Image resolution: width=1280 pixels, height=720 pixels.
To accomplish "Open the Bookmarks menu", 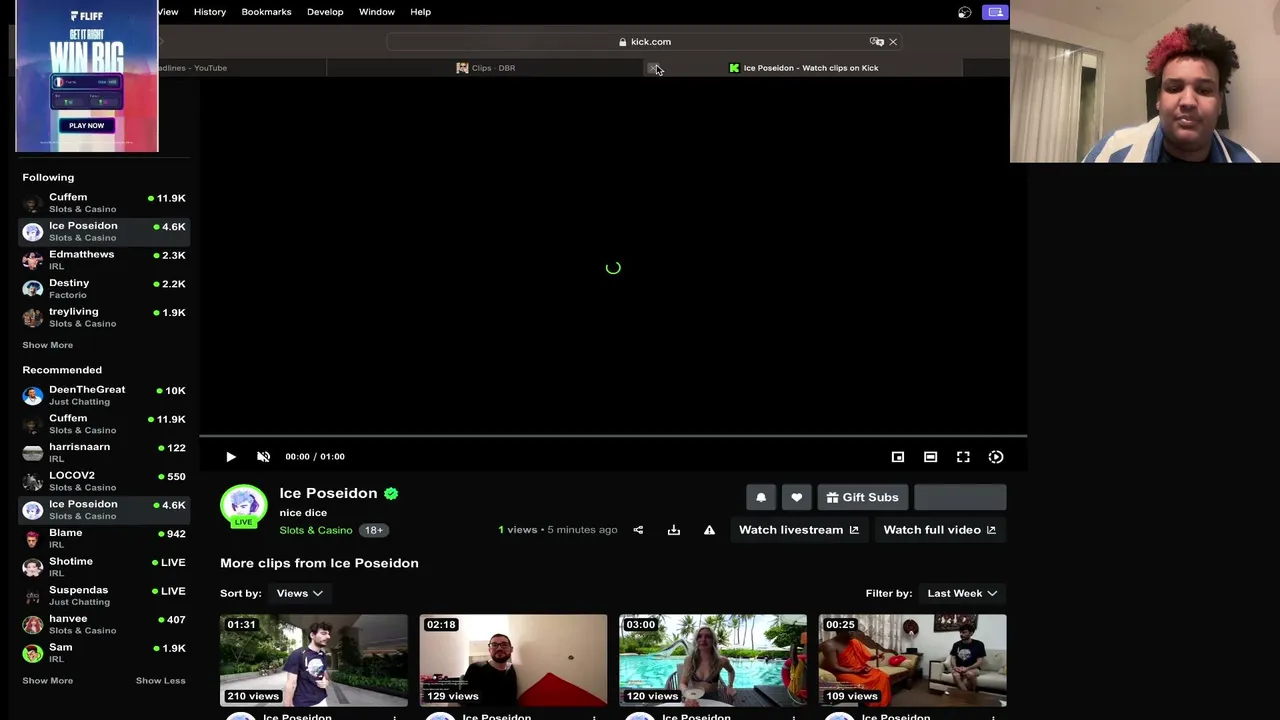I will click(266, 12).
